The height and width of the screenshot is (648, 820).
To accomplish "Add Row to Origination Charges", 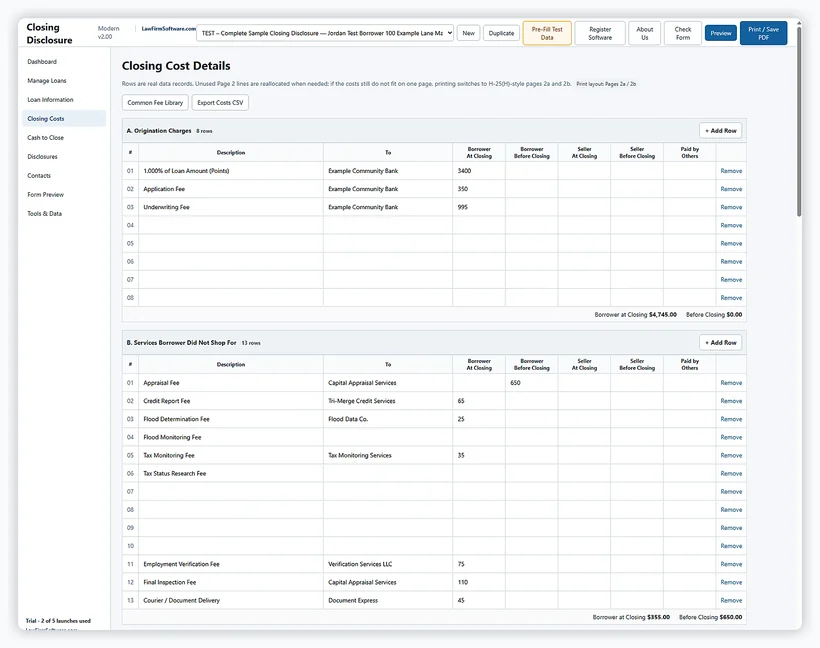I will [x=720, y=131].
